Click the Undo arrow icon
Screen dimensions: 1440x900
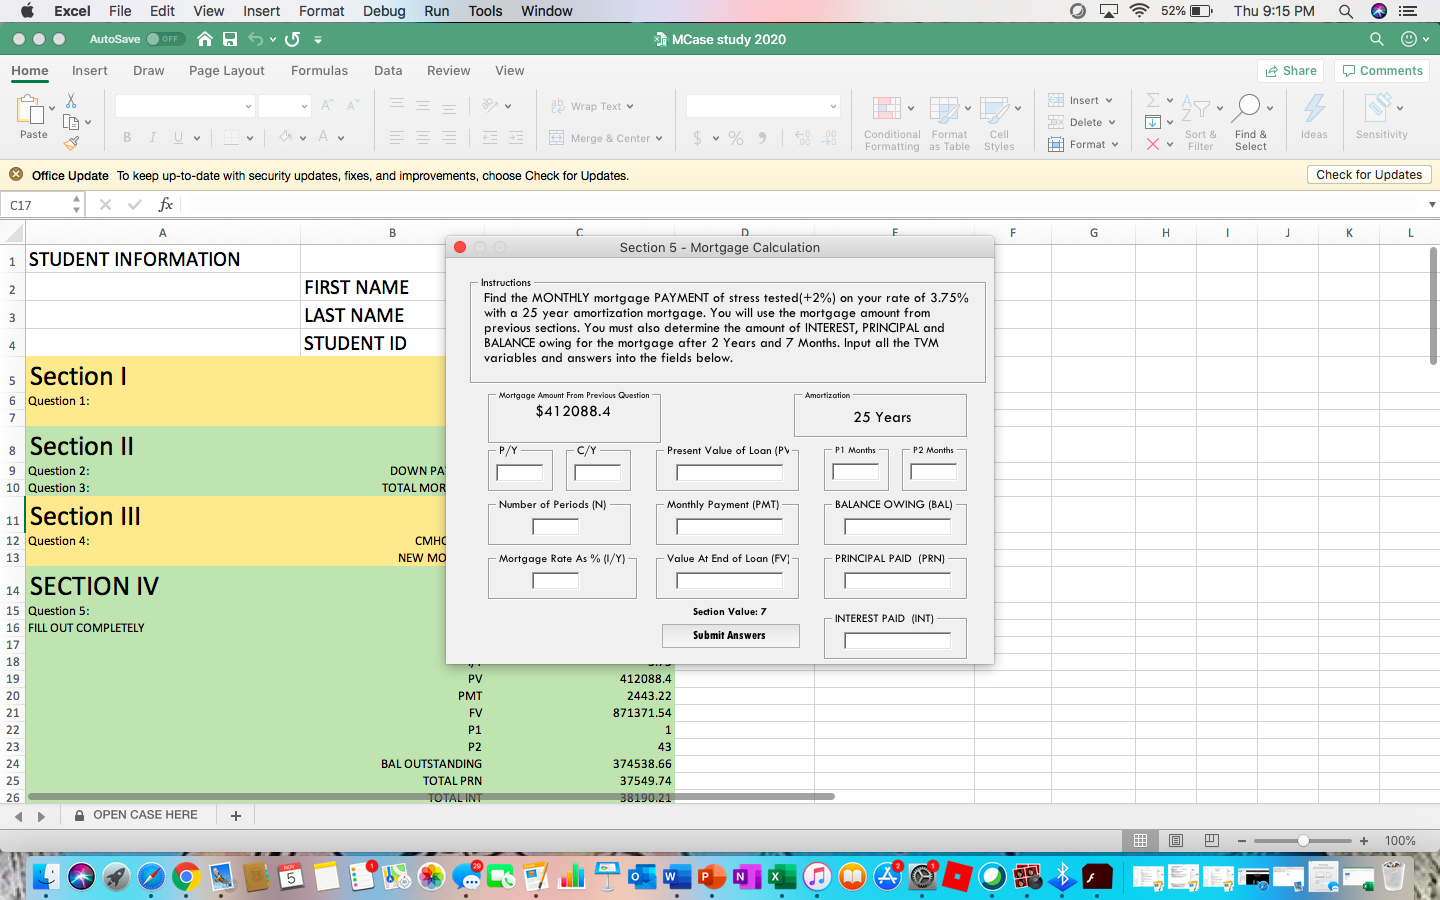click(256, 39)
